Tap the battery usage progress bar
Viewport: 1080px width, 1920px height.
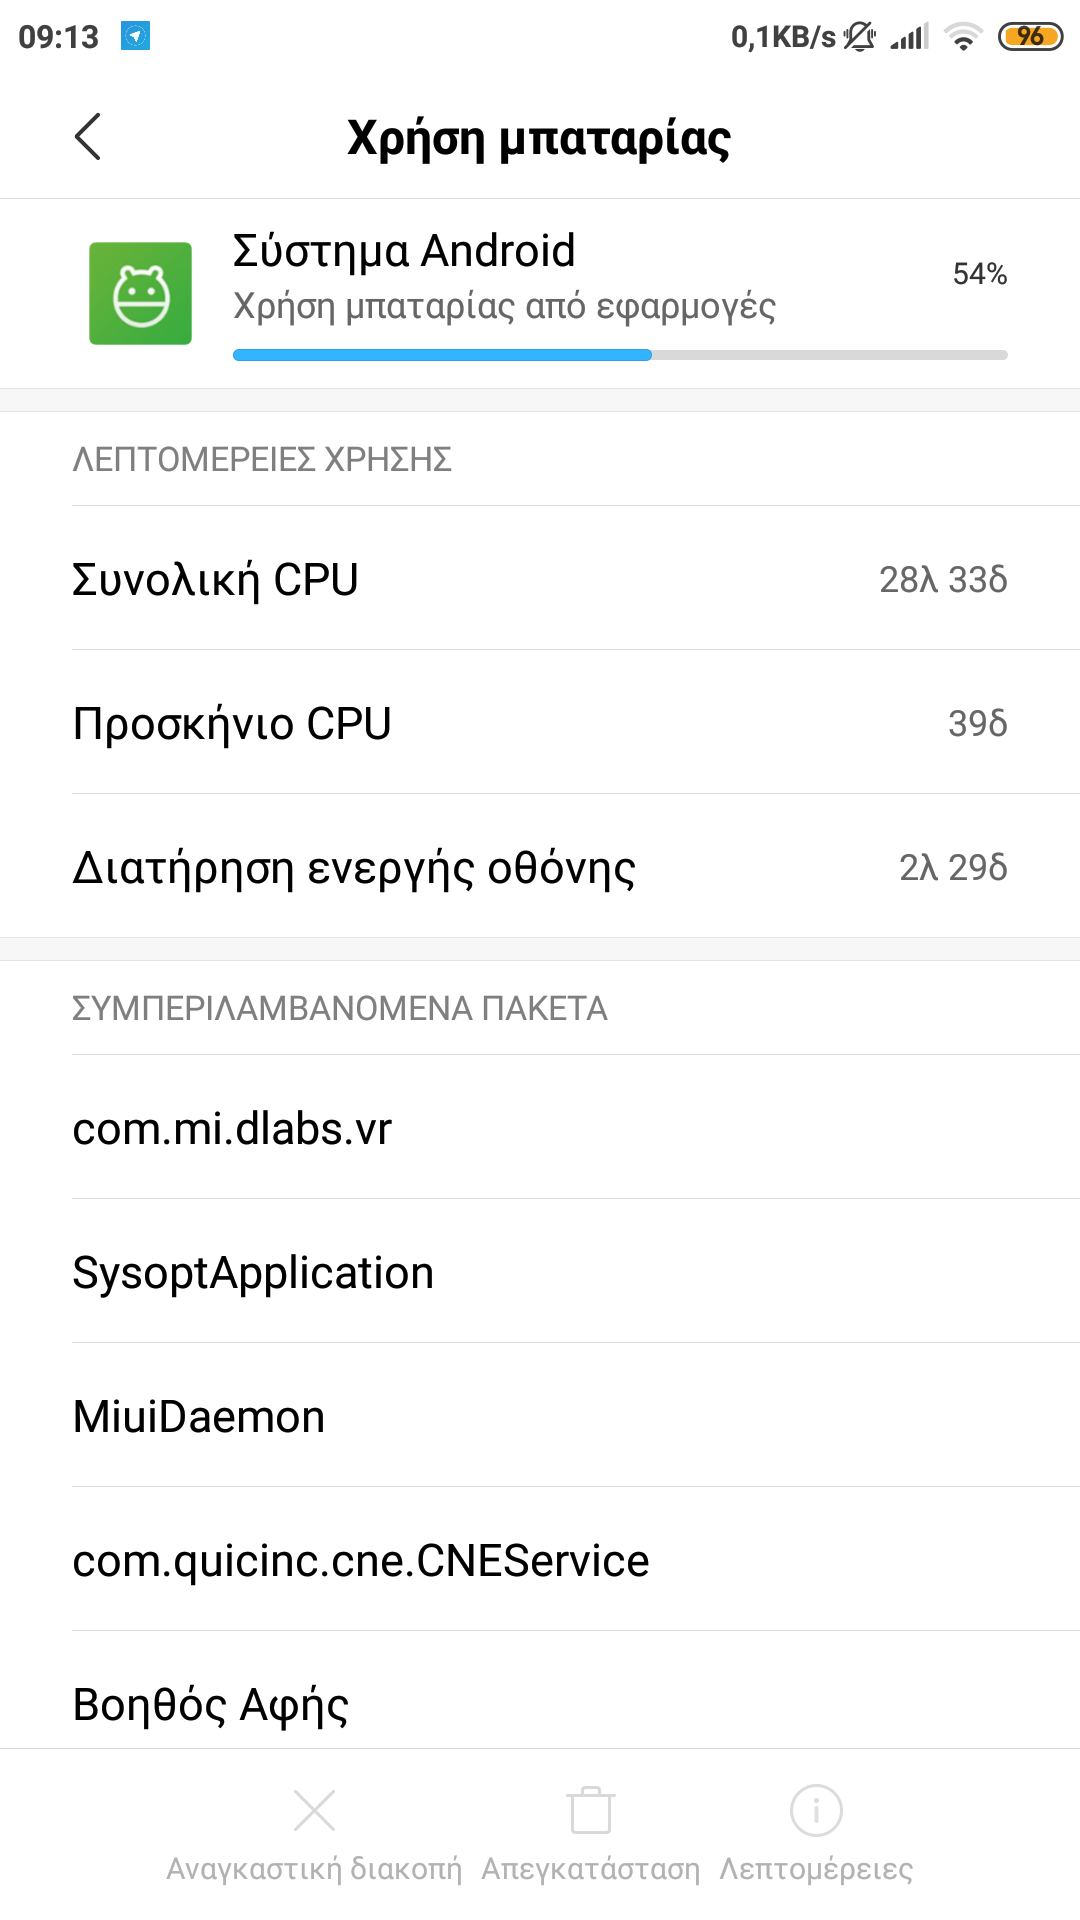point(620,355)
